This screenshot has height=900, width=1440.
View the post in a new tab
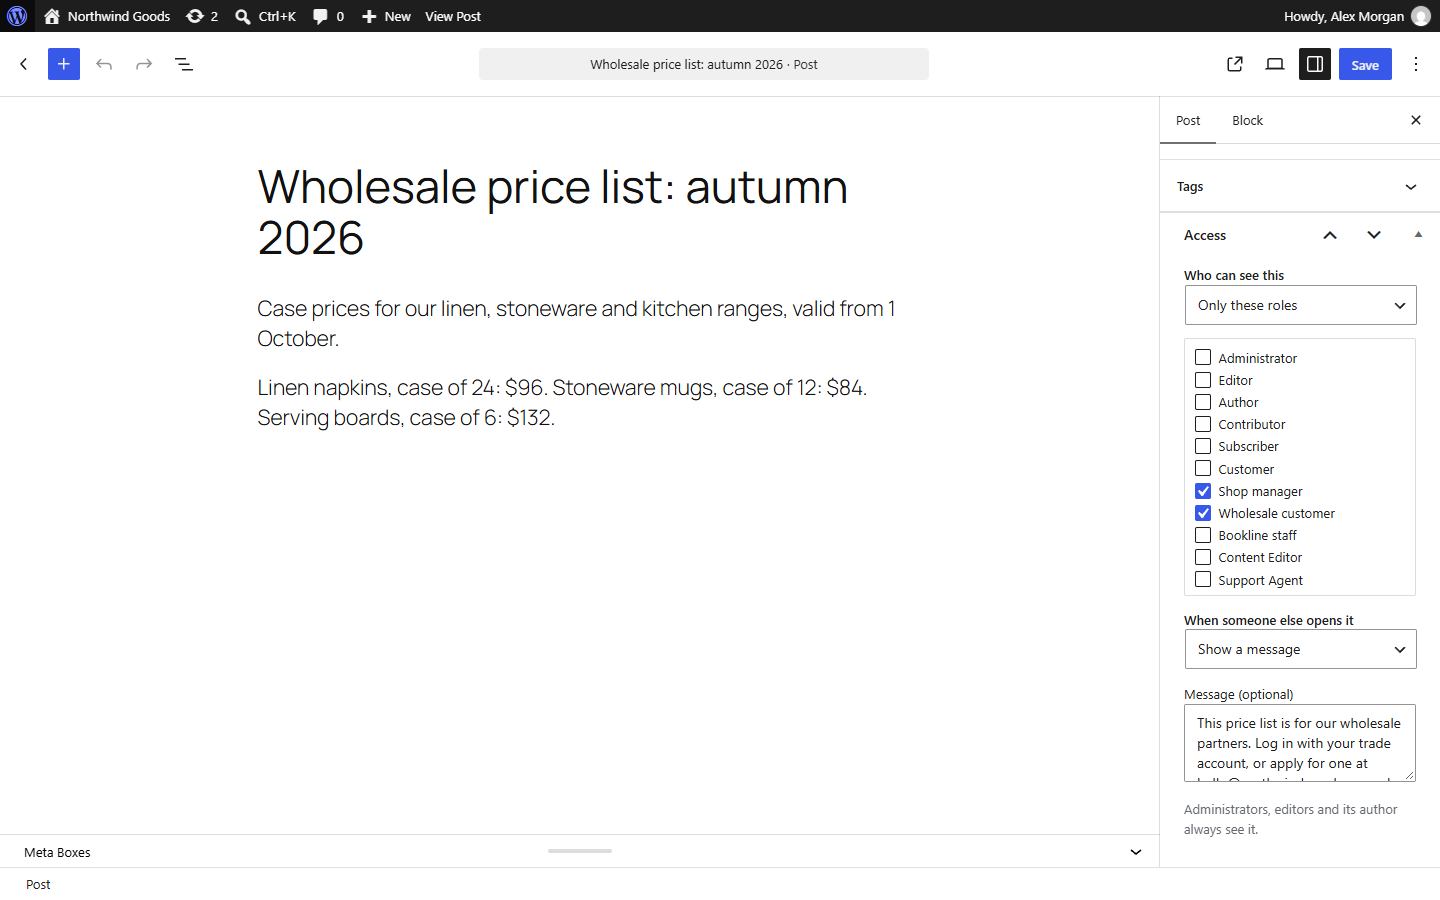[x=1235, y=64]
